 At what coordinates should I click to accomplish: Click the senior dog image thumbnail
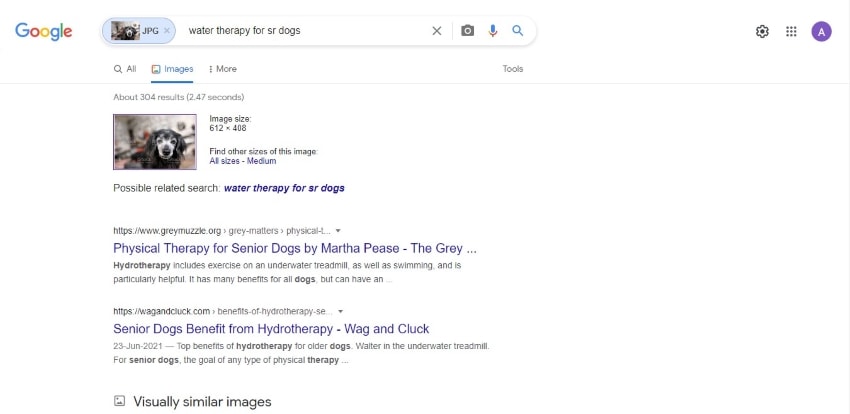pos(155,141)
